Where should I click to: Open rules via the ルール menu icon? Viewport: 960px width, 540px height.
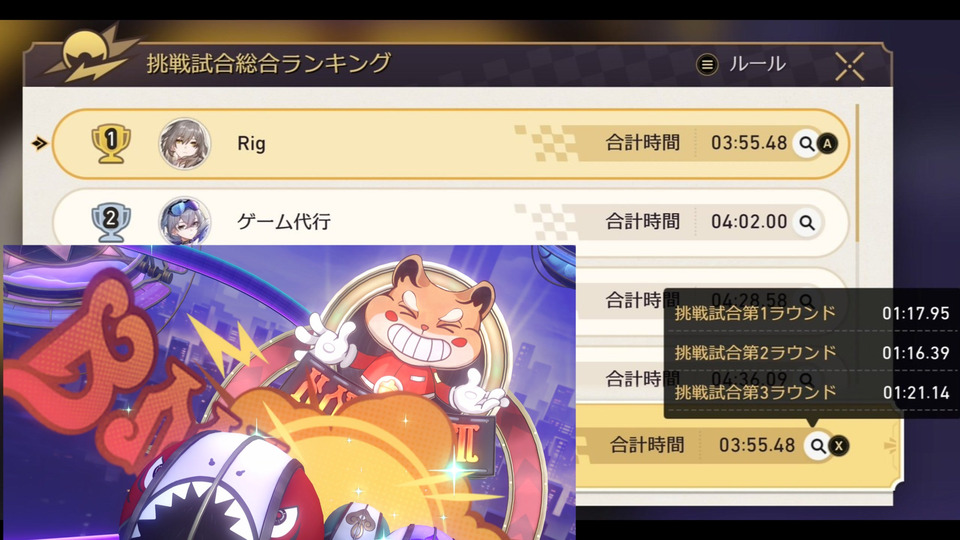click(x=707, y=64)
